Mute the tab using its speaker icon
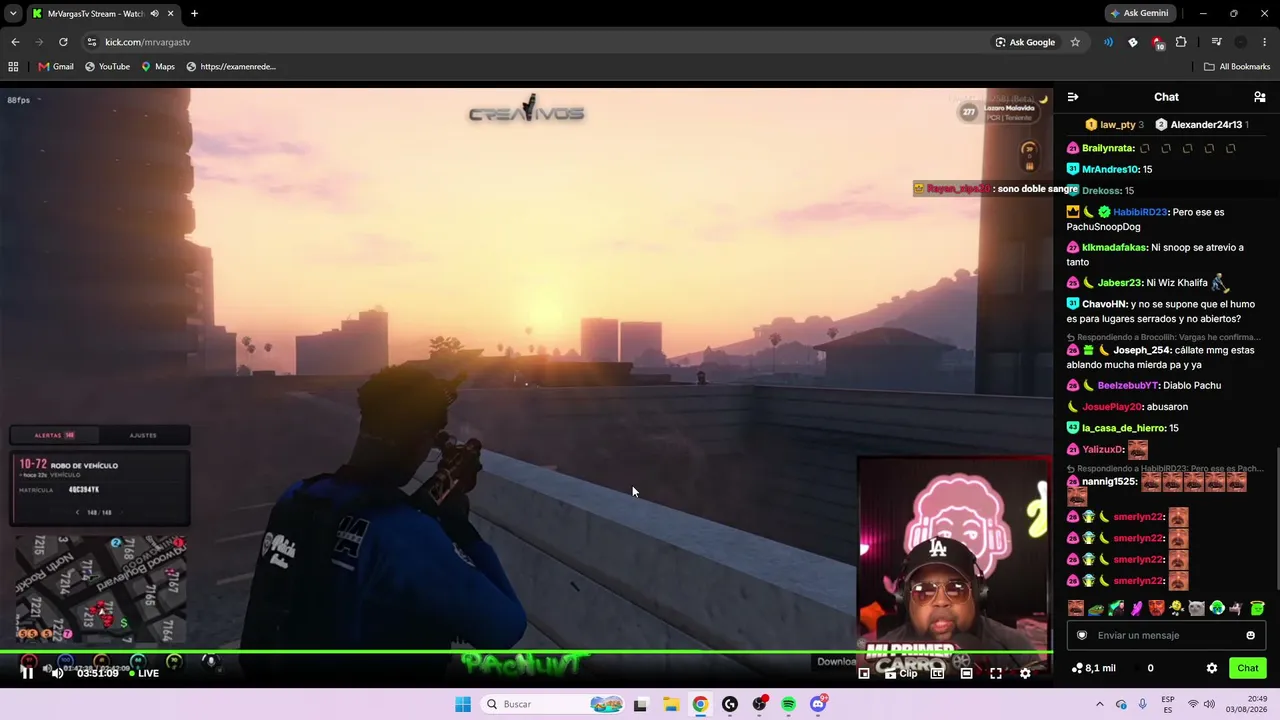Image resolution: width=1280 pixels, height=720 pixels. coord(154,14)
